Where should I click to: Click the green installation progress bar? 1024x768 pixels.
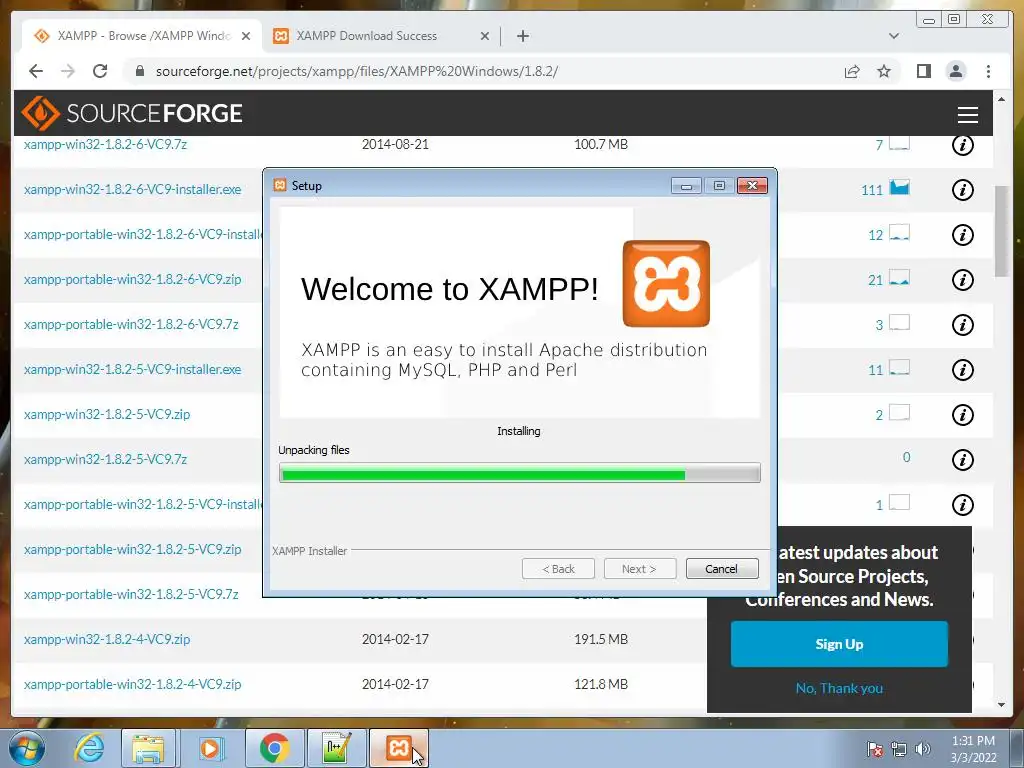pyautogui.click(x=519, y=473)
